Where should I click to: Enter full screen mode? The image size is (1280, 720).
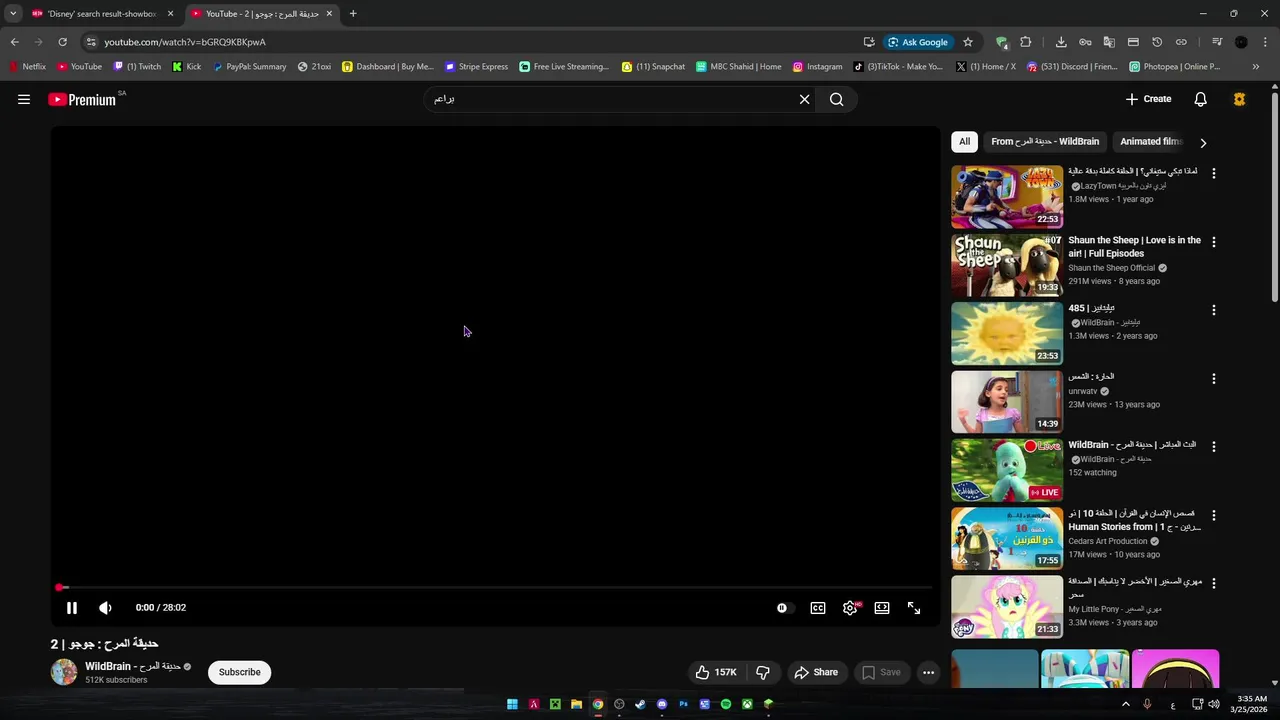coord(914,608)
